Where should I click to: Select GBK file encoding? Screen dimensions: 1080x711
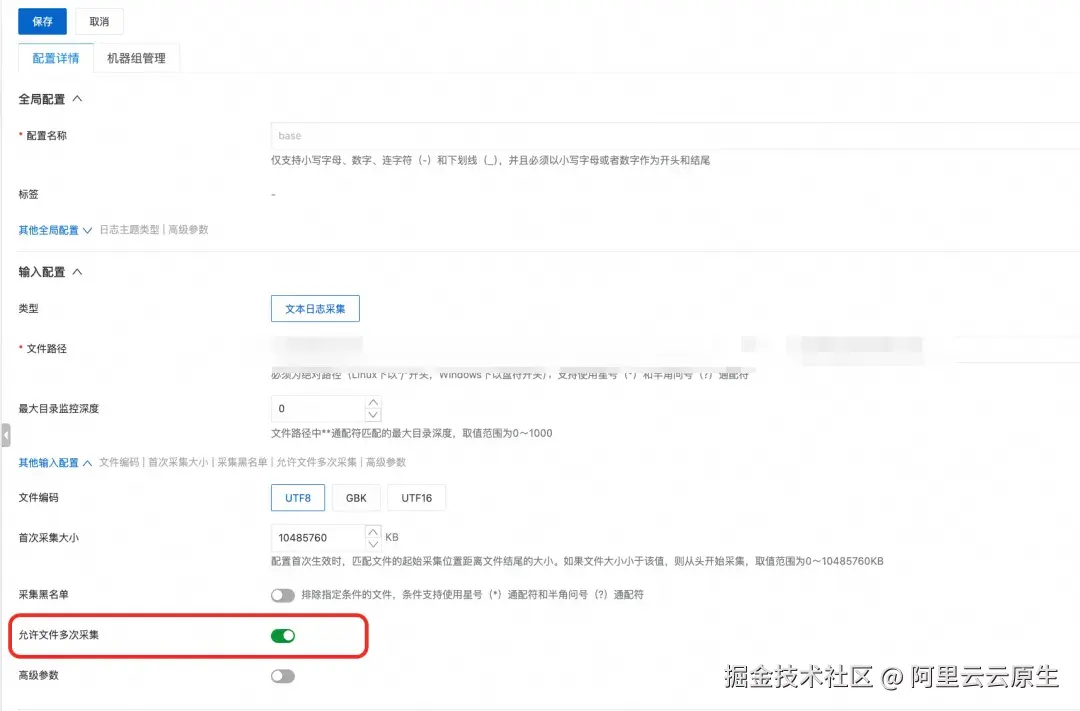pyautogui.click(x=358, y=497)
